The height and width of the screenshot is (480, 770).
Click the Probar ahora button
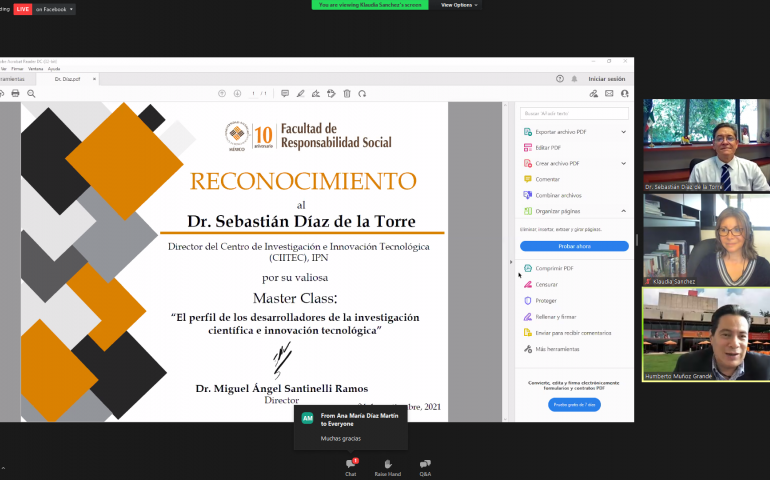[x=574, y=246]
